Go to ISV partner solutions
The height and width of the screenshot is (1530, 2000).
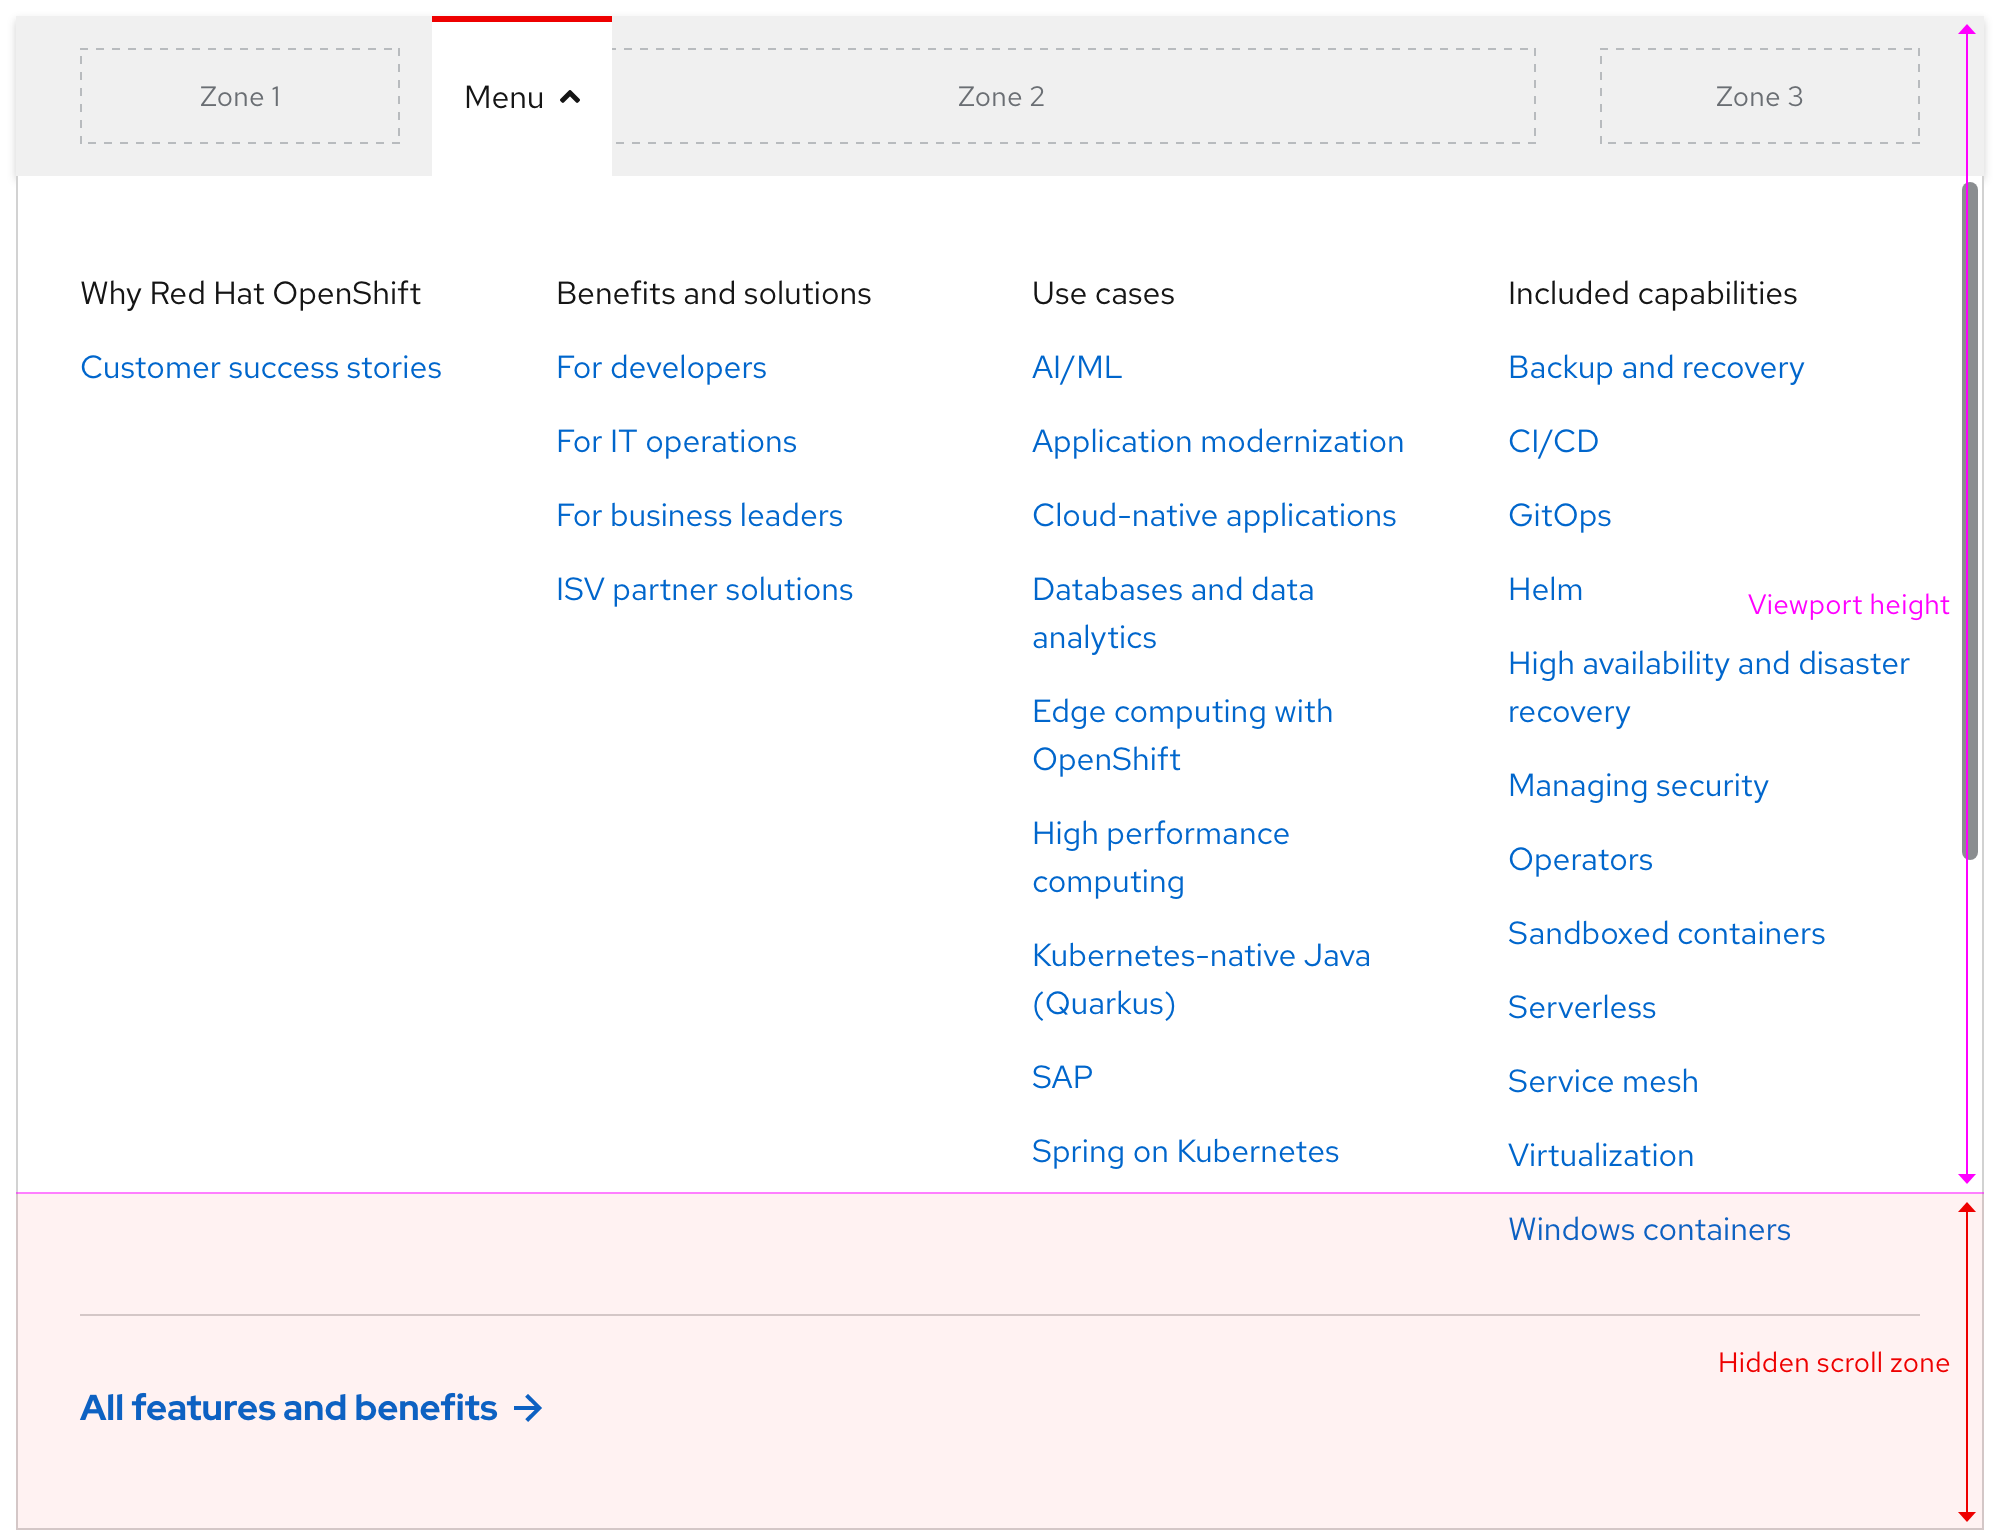pos(704,589)
